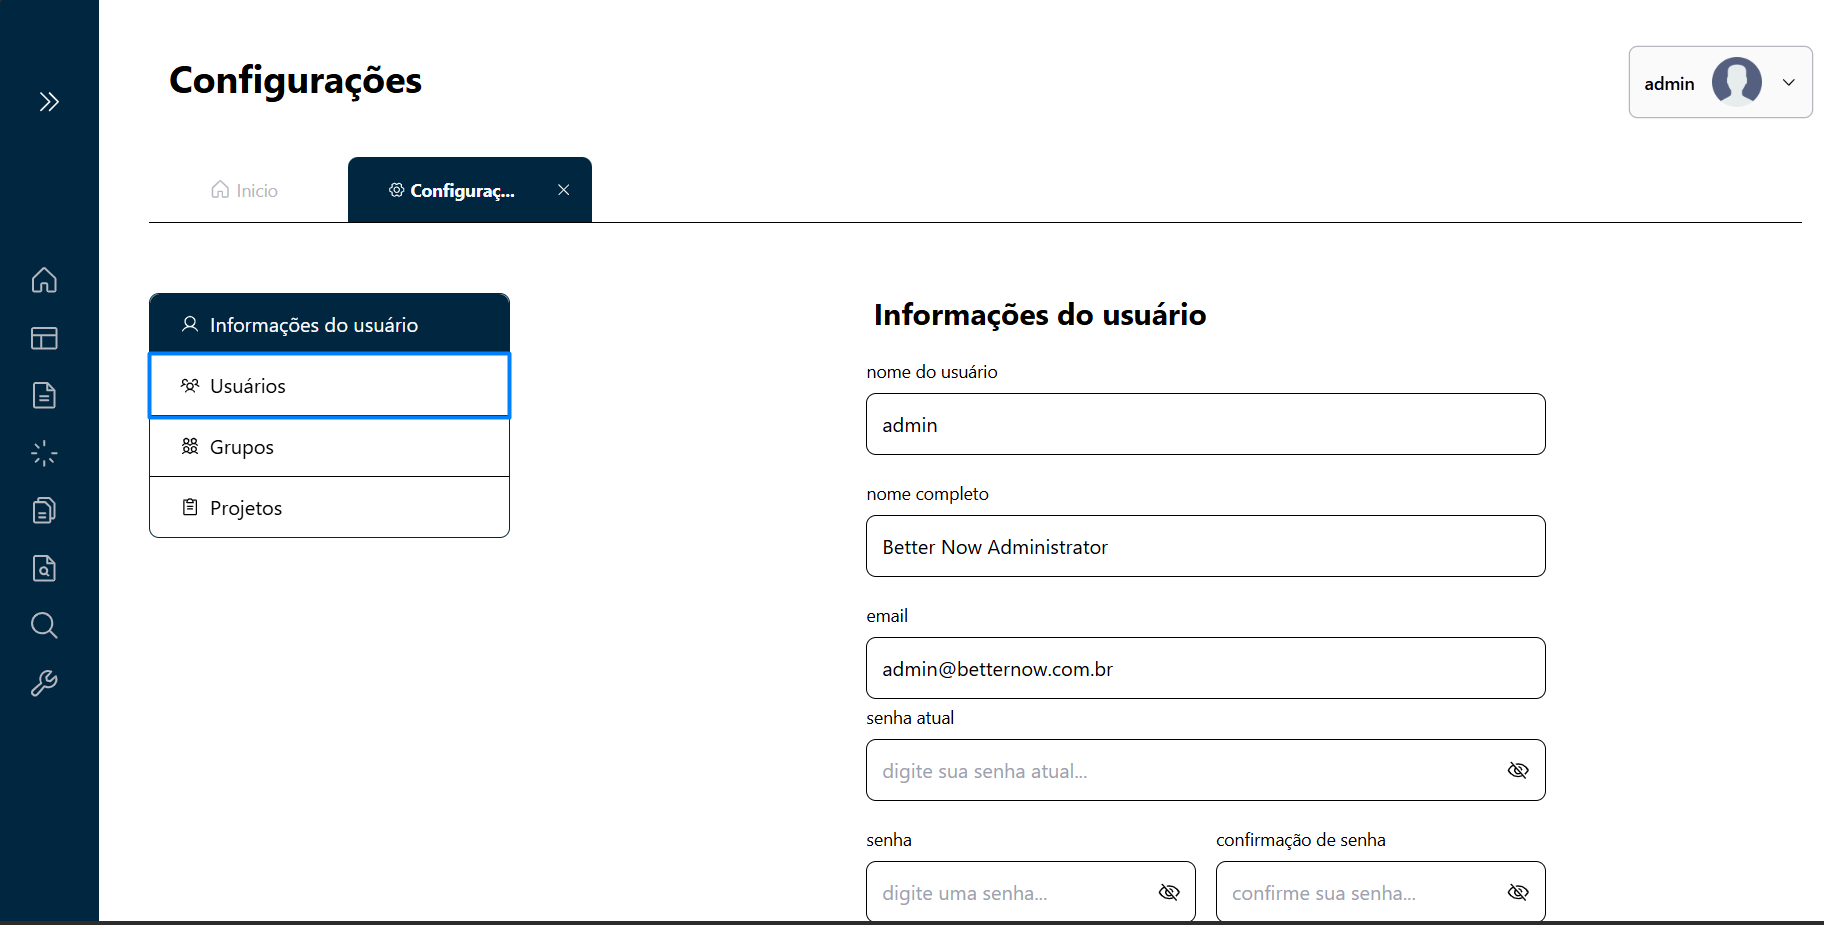Select the single document icon in sidebar
The height and width of the screenshot is (925, 1824).
[44, 395]
